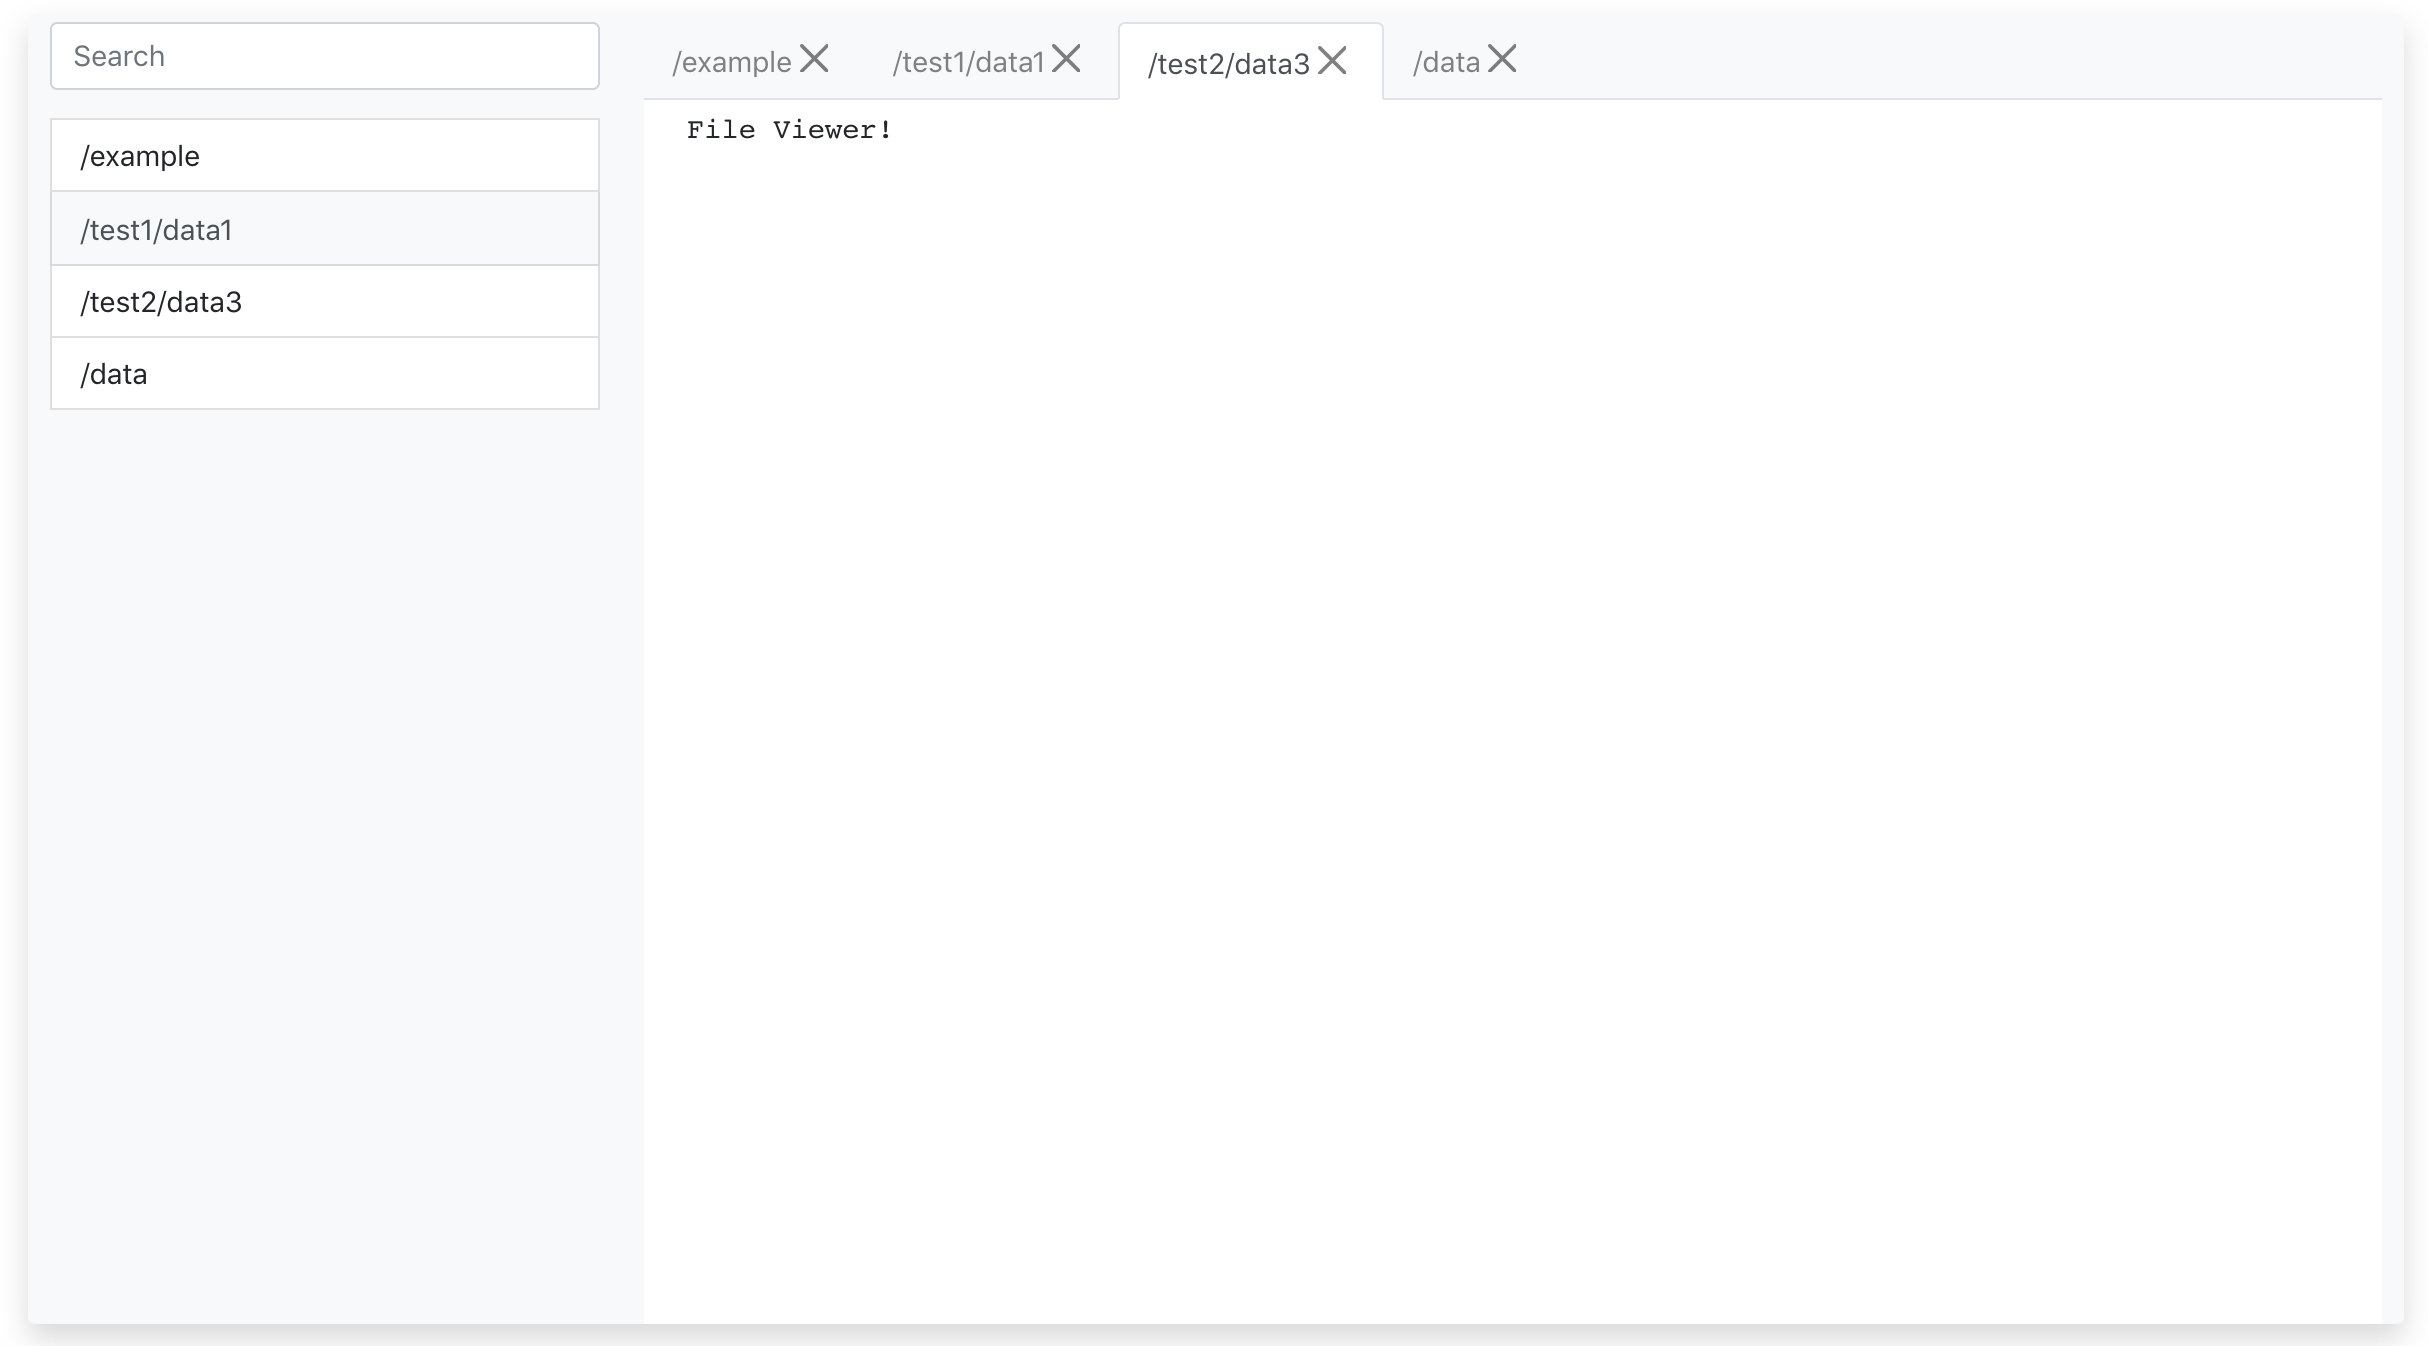This screenshot has height=1346, width=2428.
Task: Click the gap between Search box and file list
Action: 325,104
